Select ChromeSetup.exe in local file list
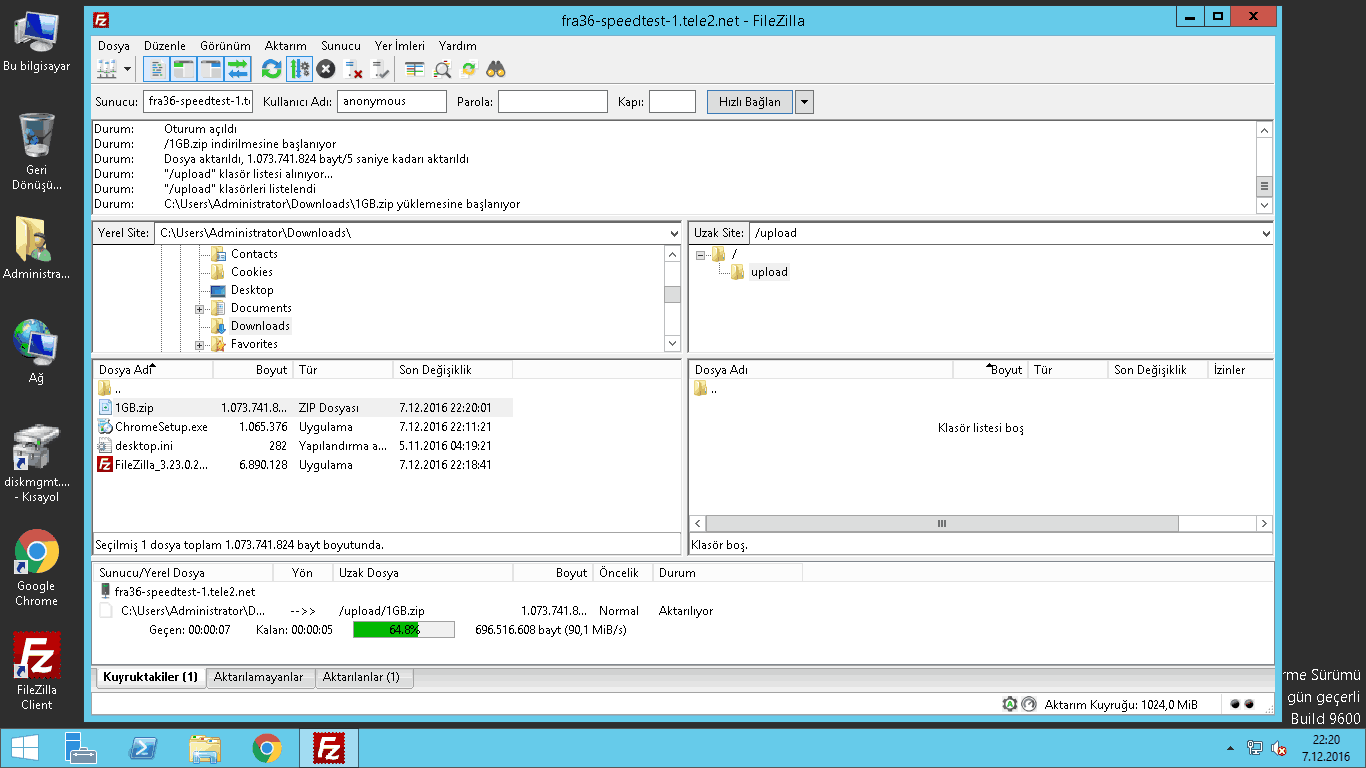The width and height of the screenshot is (1366, 768). (304, 427)
